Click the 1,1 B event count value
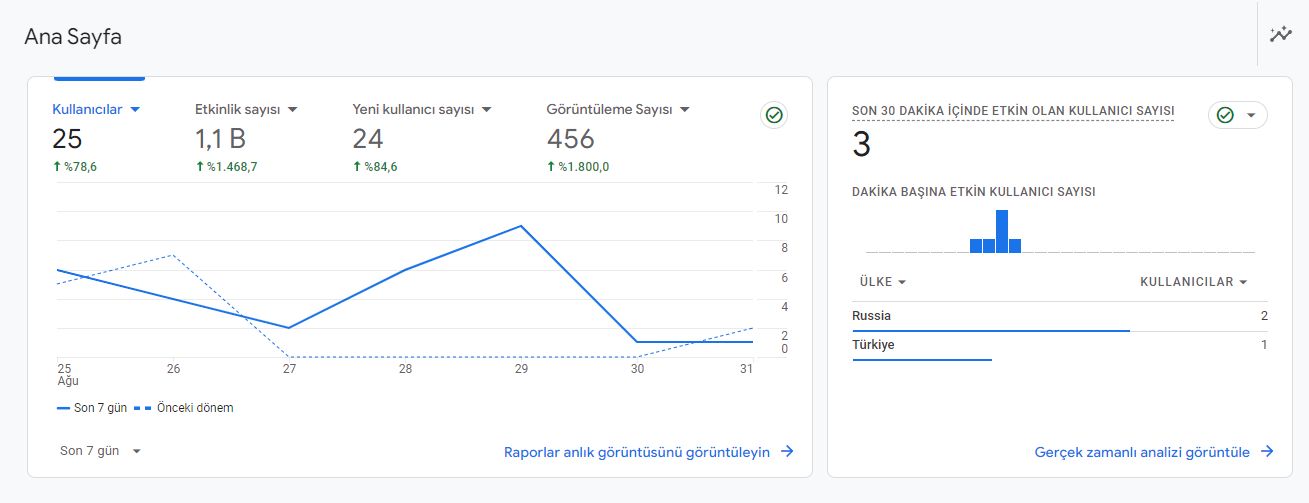 click(220, 139)
